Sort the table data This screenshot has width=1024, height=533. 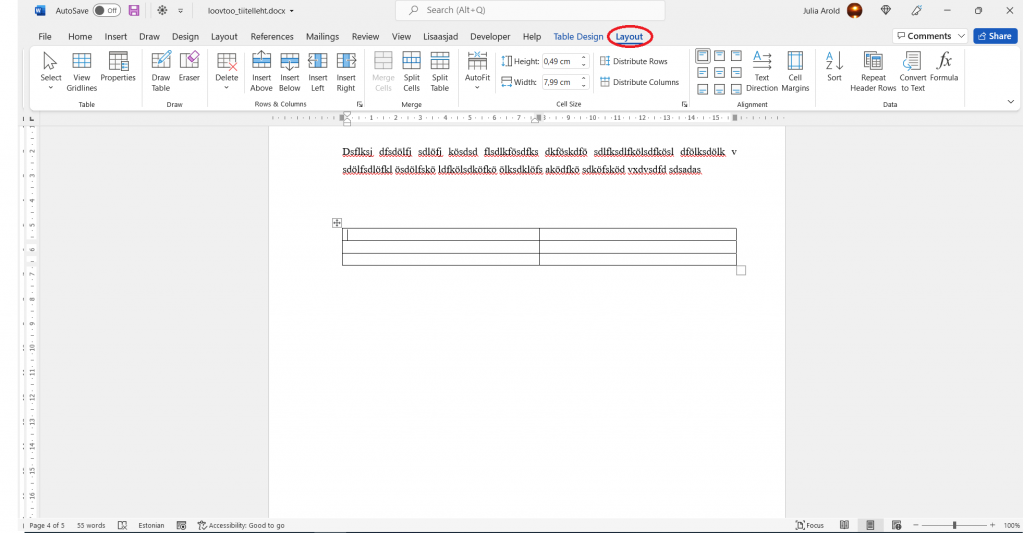(834, 67)
